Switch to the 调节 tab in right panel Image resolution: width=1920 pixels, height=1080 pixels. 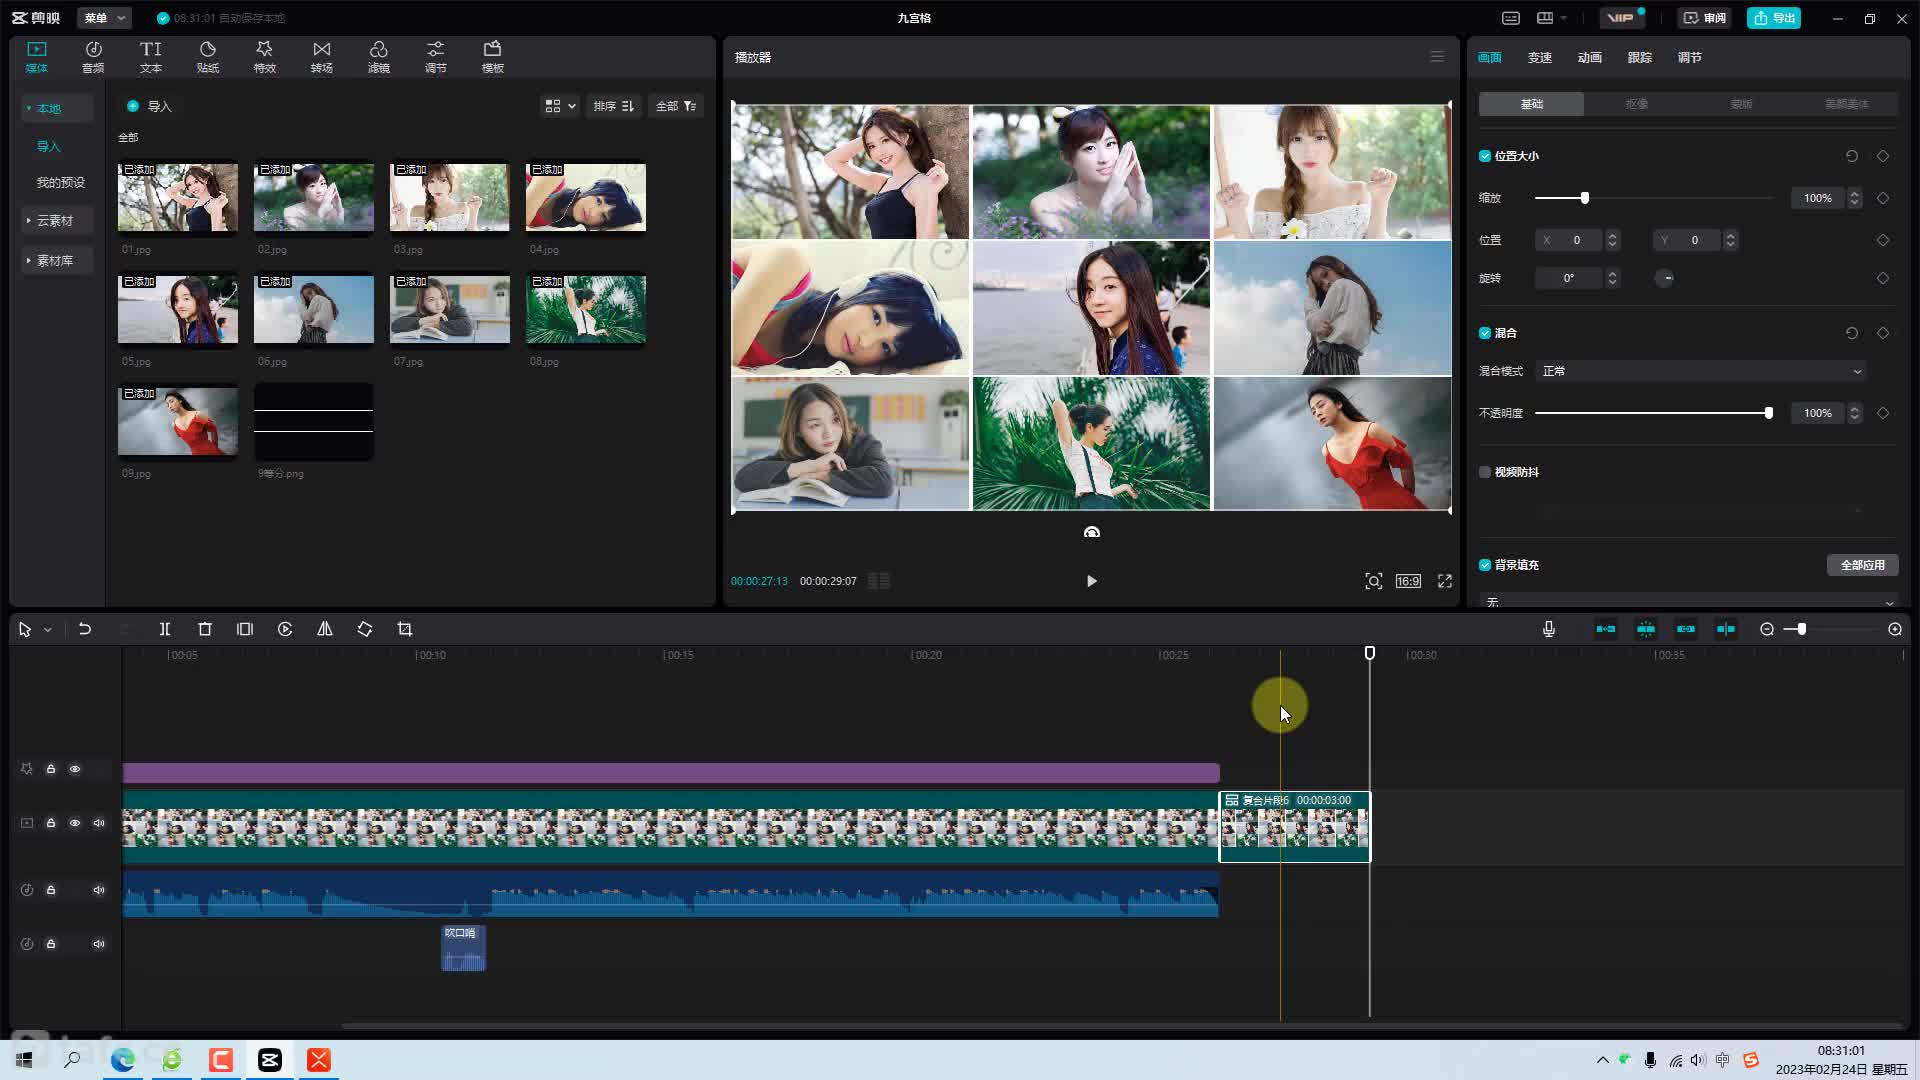coord(1690,57)
